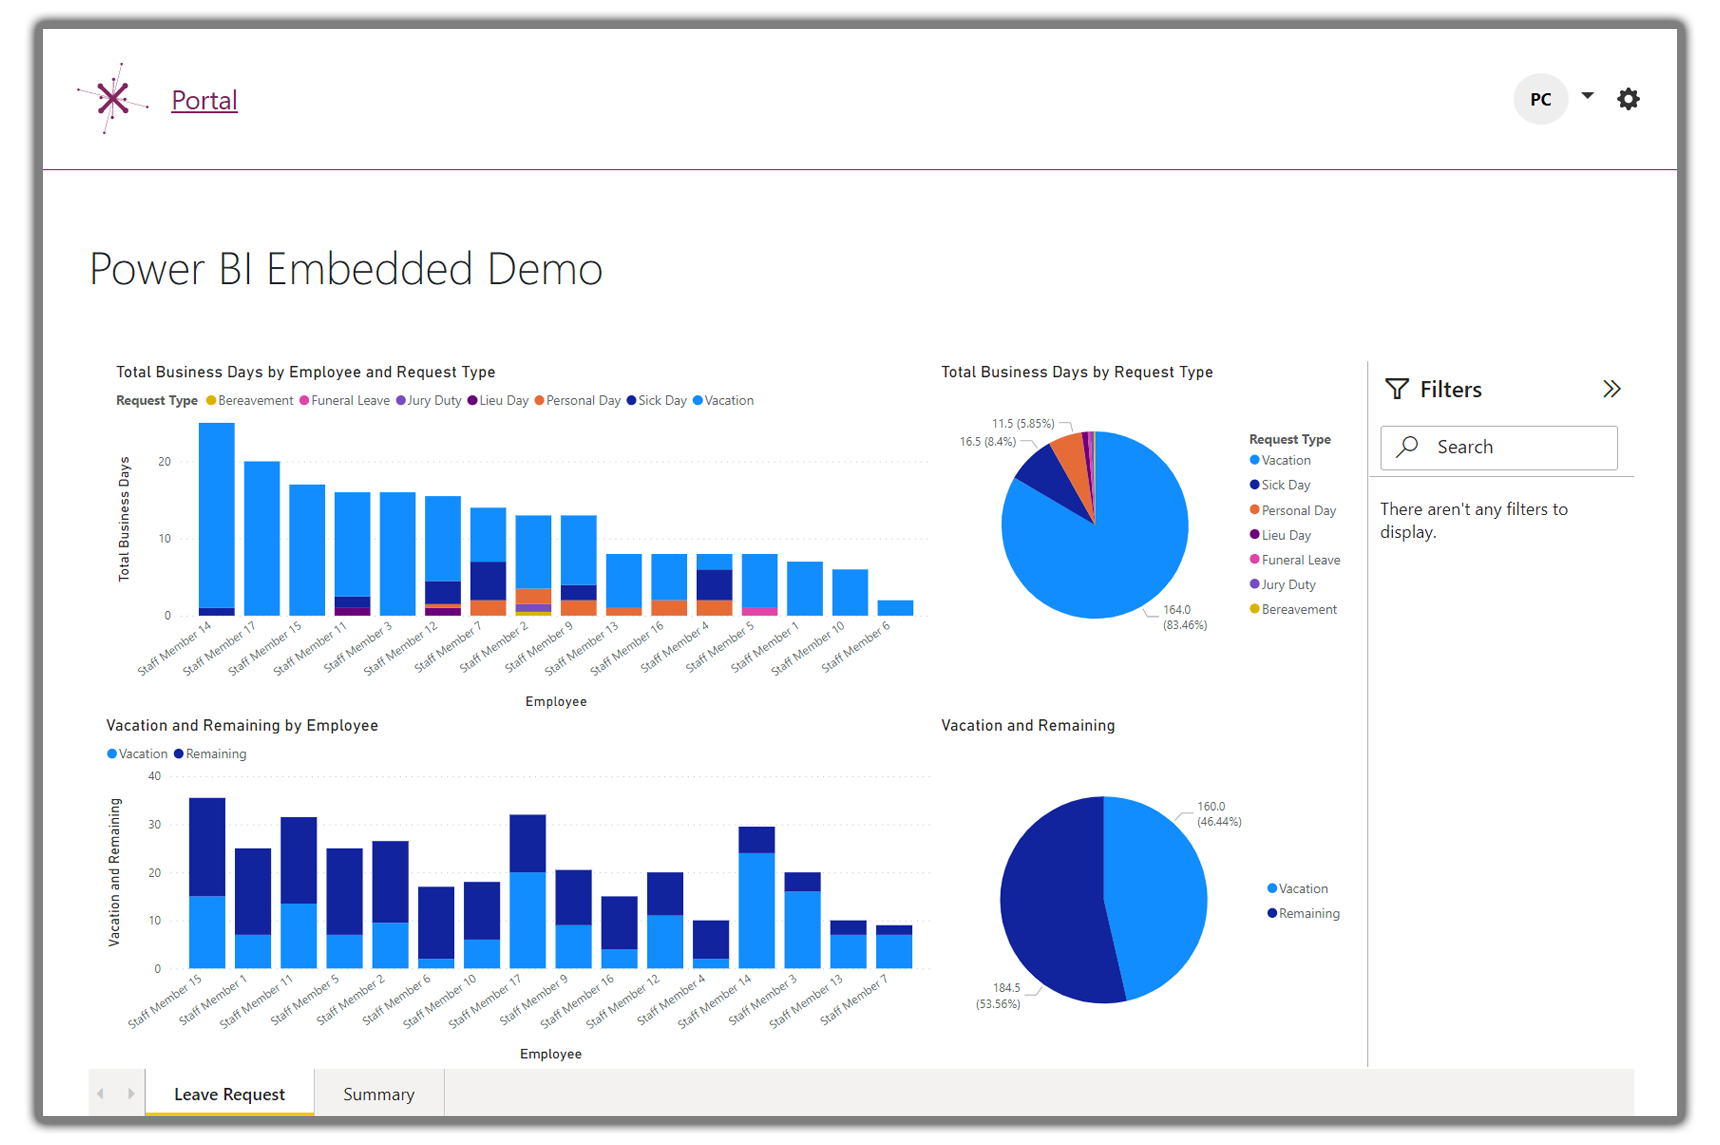1720x1145 pixels.
Task: Select Personal Day in bar chart legend
Action: (578, 401)
